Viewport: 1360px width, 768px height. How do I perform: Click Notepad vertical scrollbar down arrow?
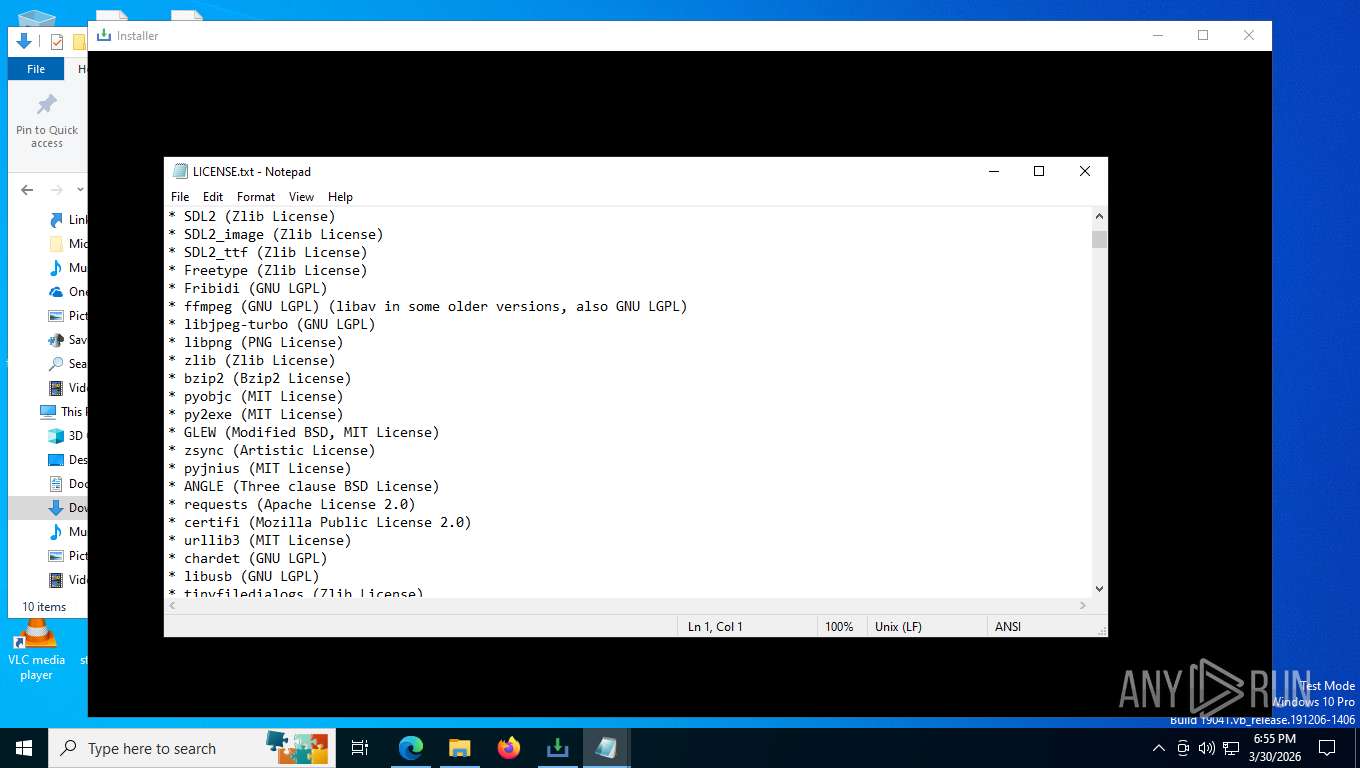(1099, 589)
